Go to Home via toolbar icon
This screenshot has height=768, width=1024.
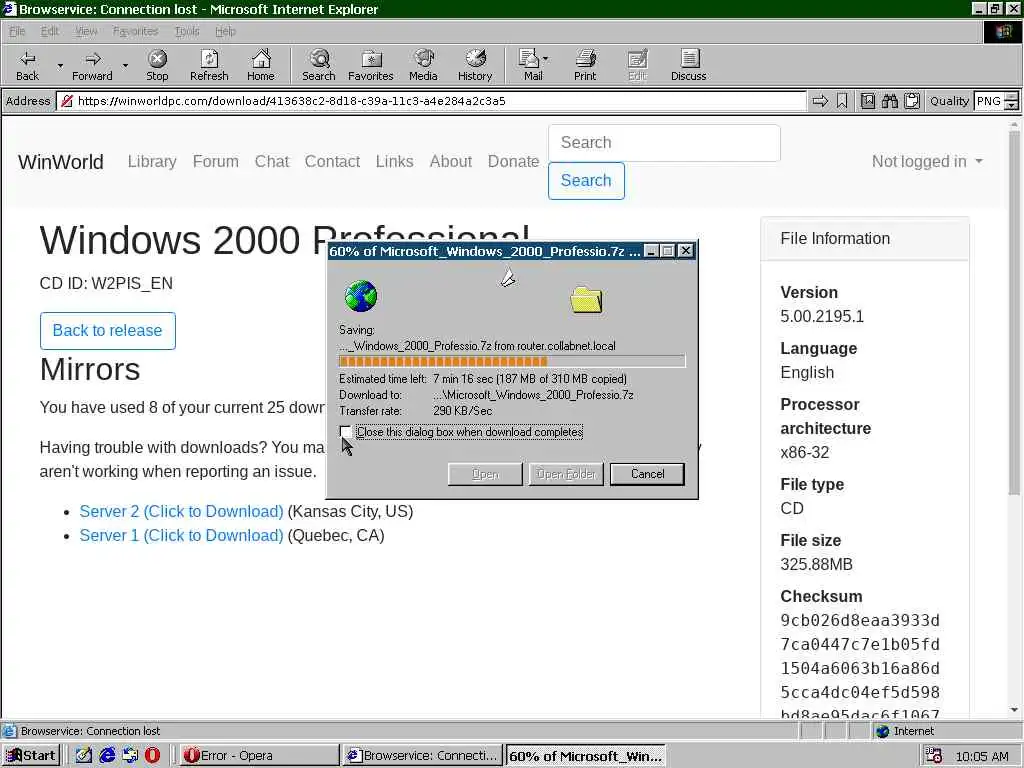point(261,65)
